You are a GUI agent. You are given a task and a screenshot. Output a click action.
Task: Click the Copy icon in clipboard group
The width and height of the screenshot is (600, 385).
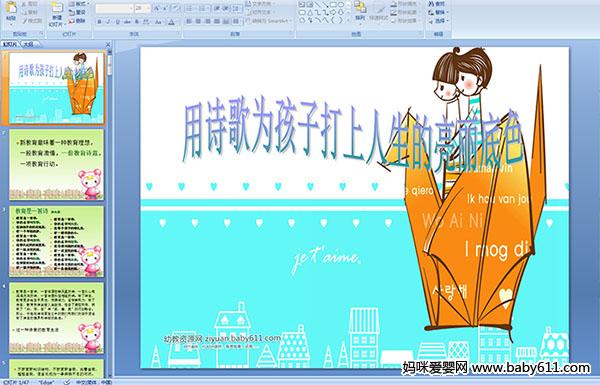pos(24,12)
